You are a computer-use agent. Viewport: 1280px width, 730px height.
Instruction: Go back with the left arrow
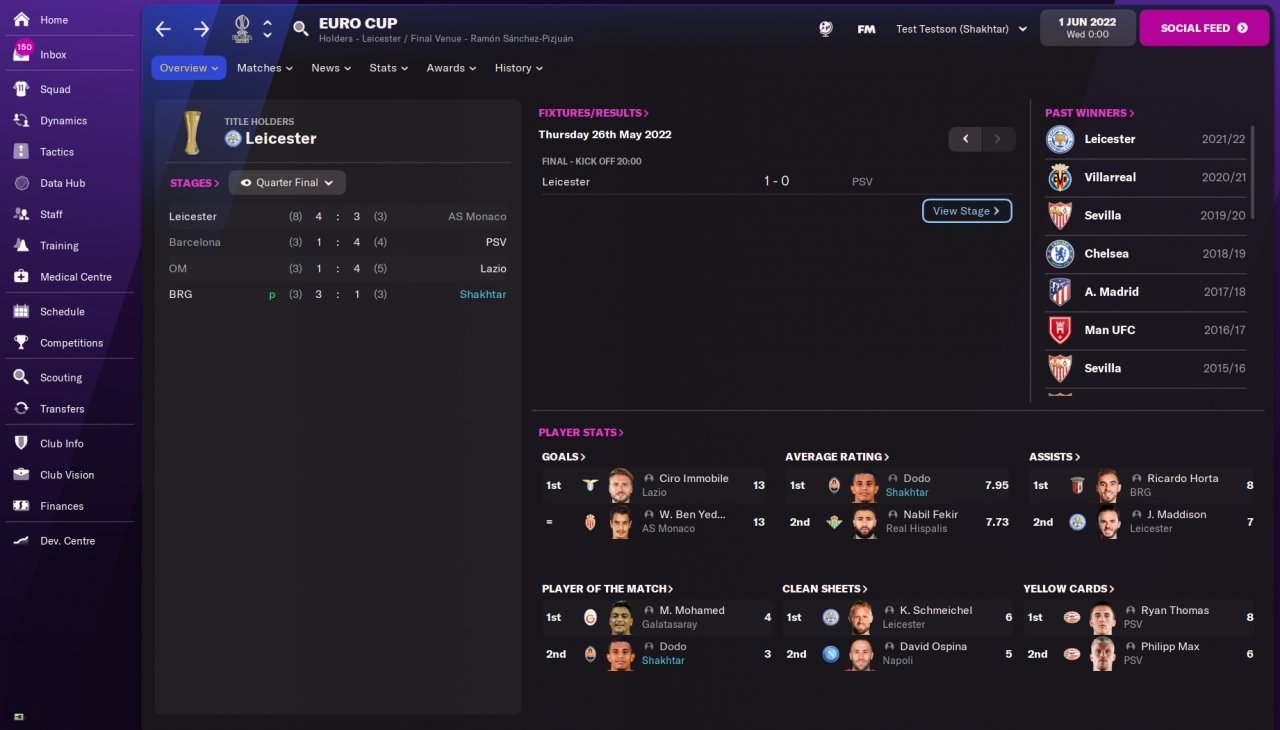click(163, 29)
